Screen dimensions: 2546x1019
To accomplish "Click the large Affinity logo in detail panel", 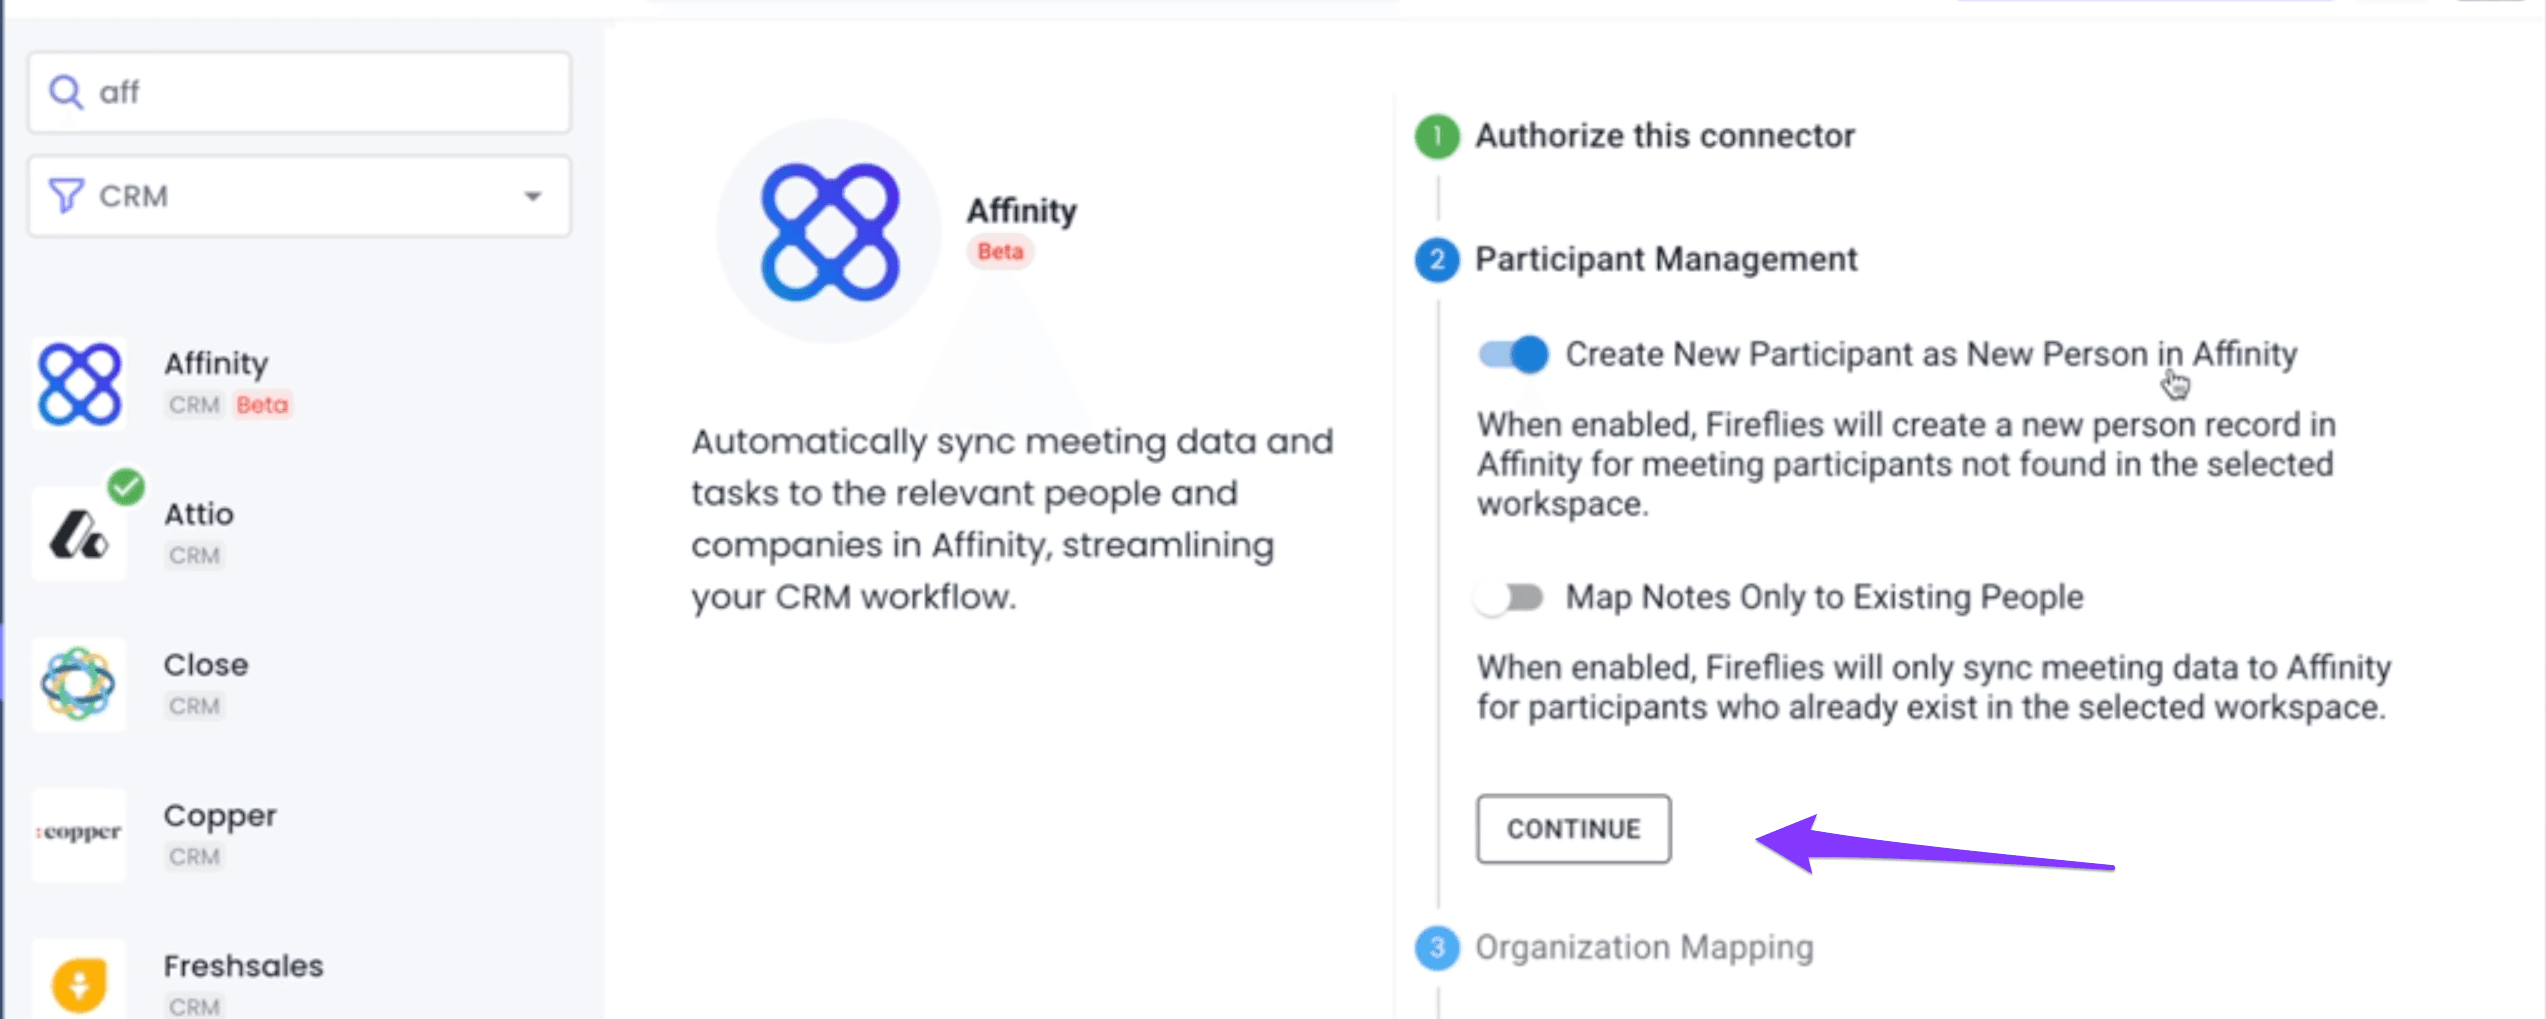I will 830,232.
